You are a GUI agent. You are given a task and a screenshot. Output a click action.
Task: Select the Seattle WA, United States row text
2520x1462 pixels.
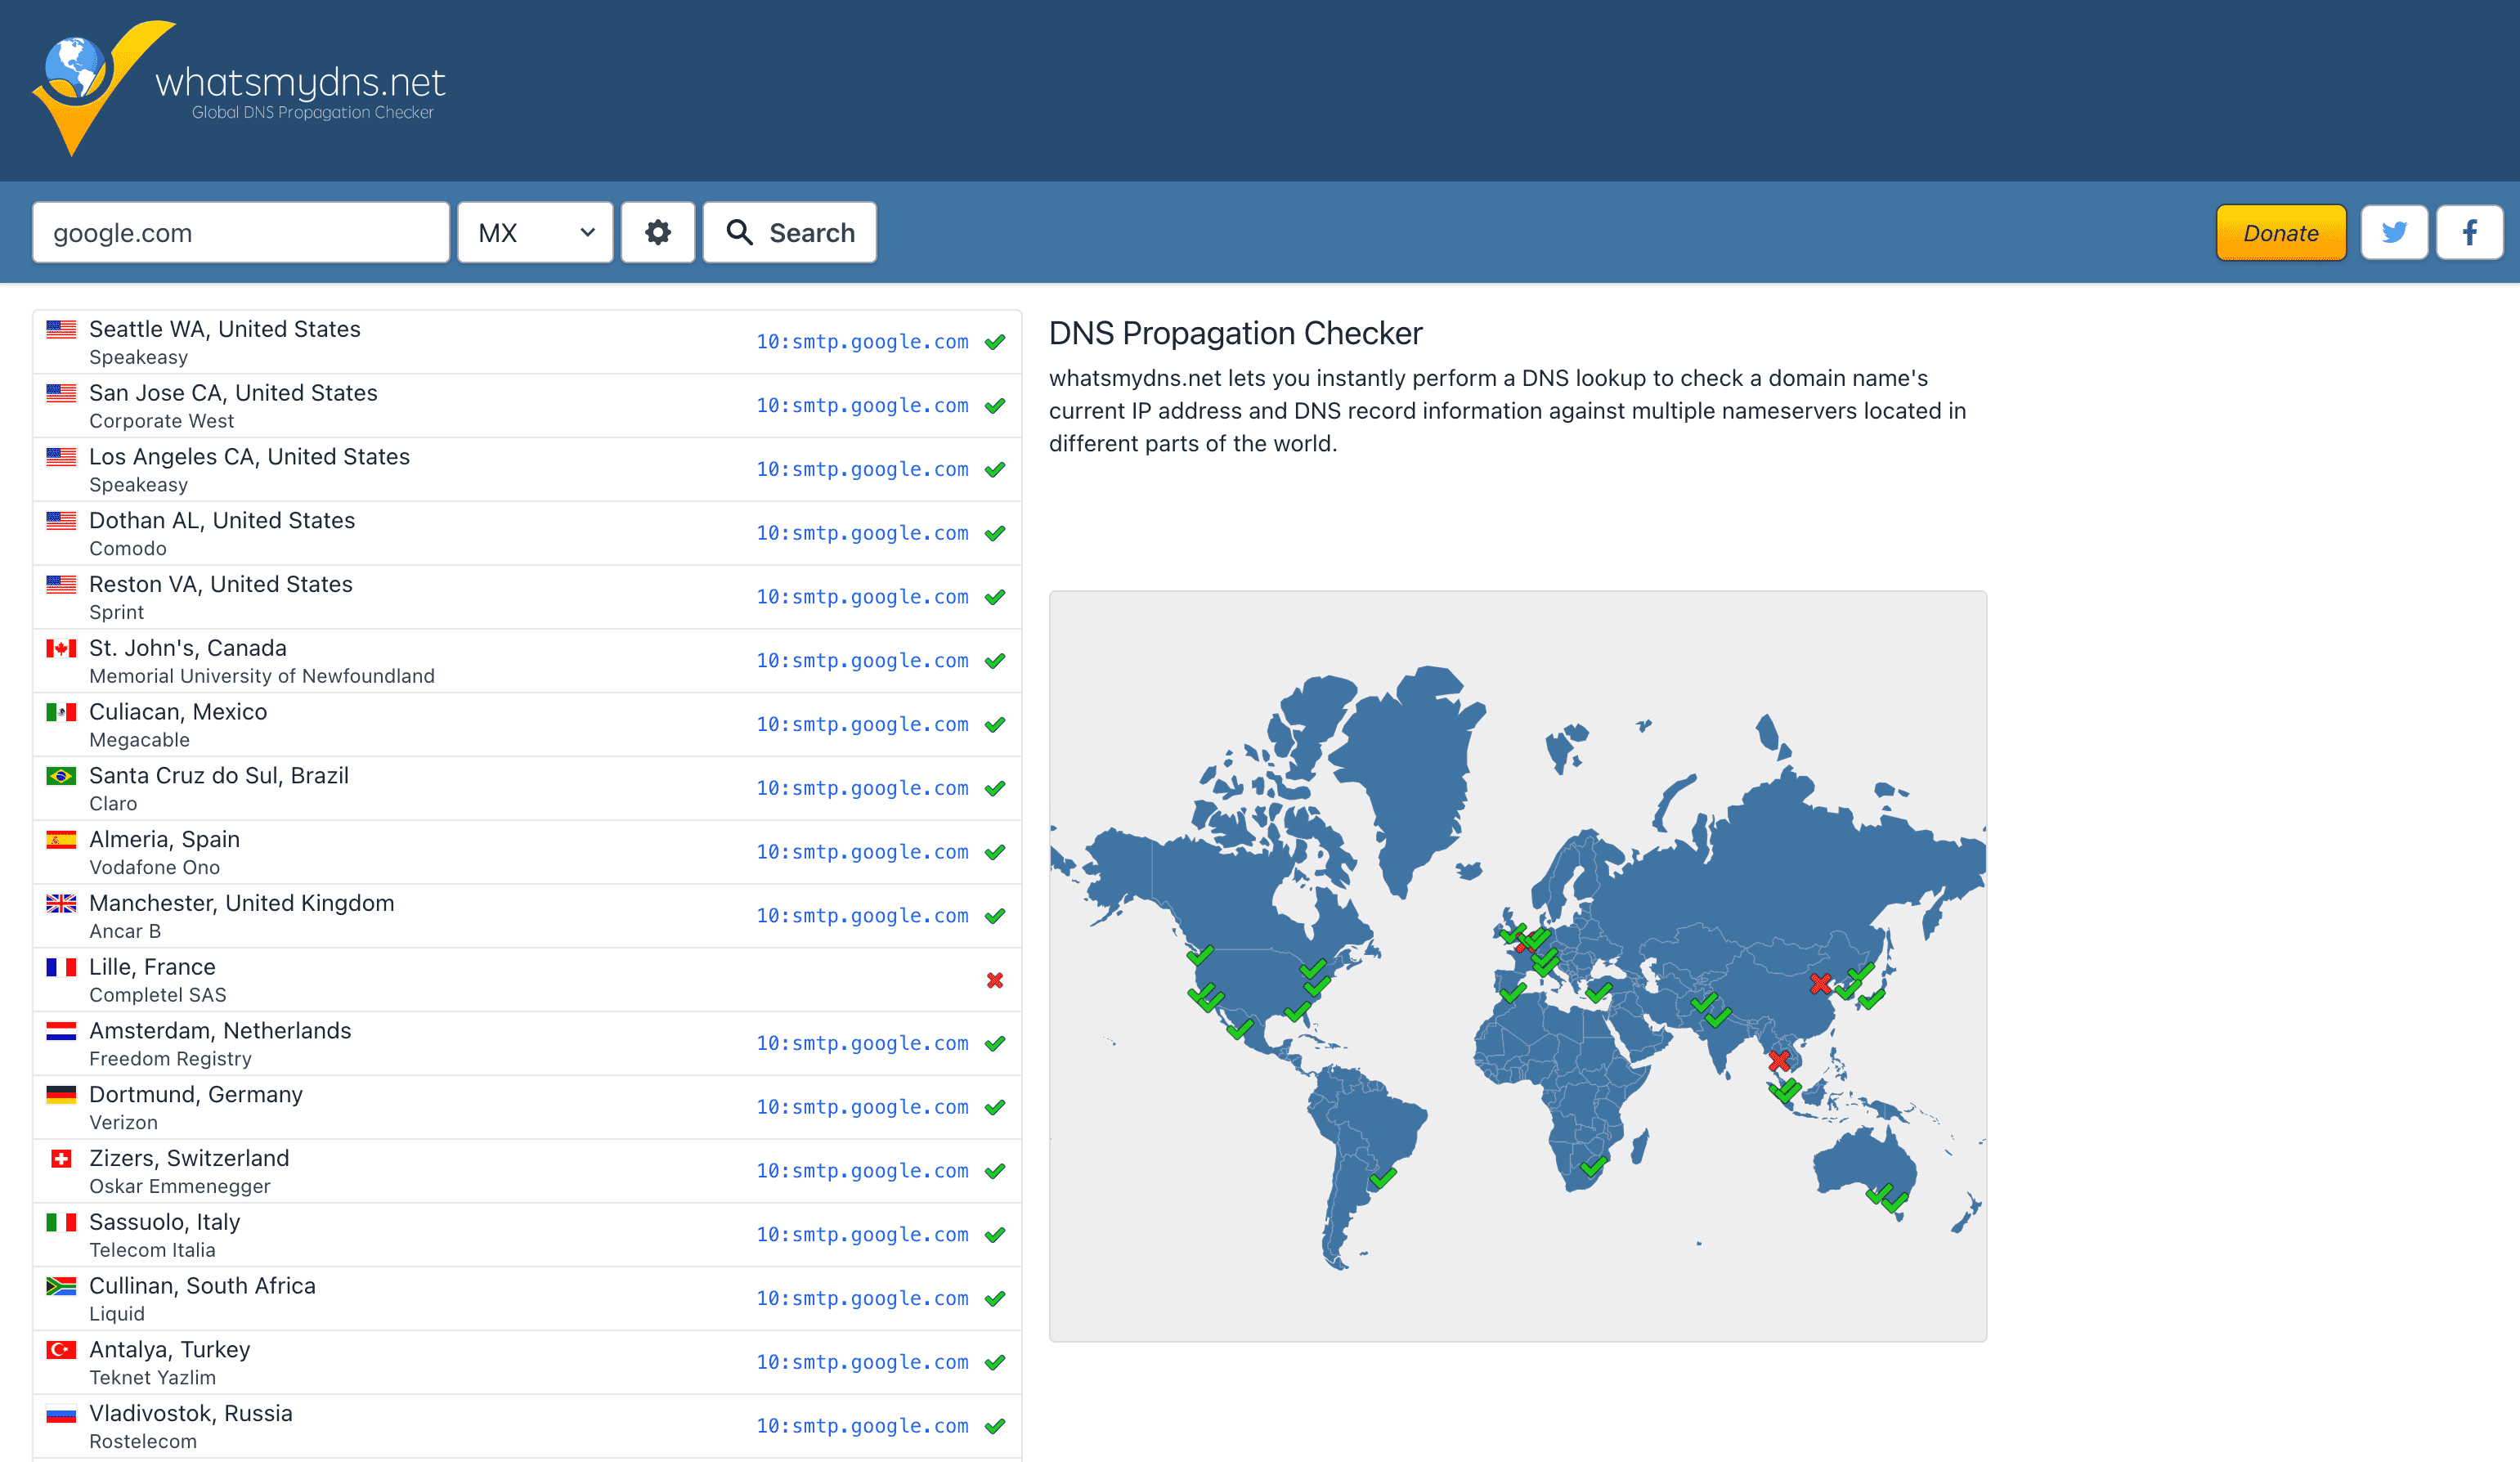(225, 329)
